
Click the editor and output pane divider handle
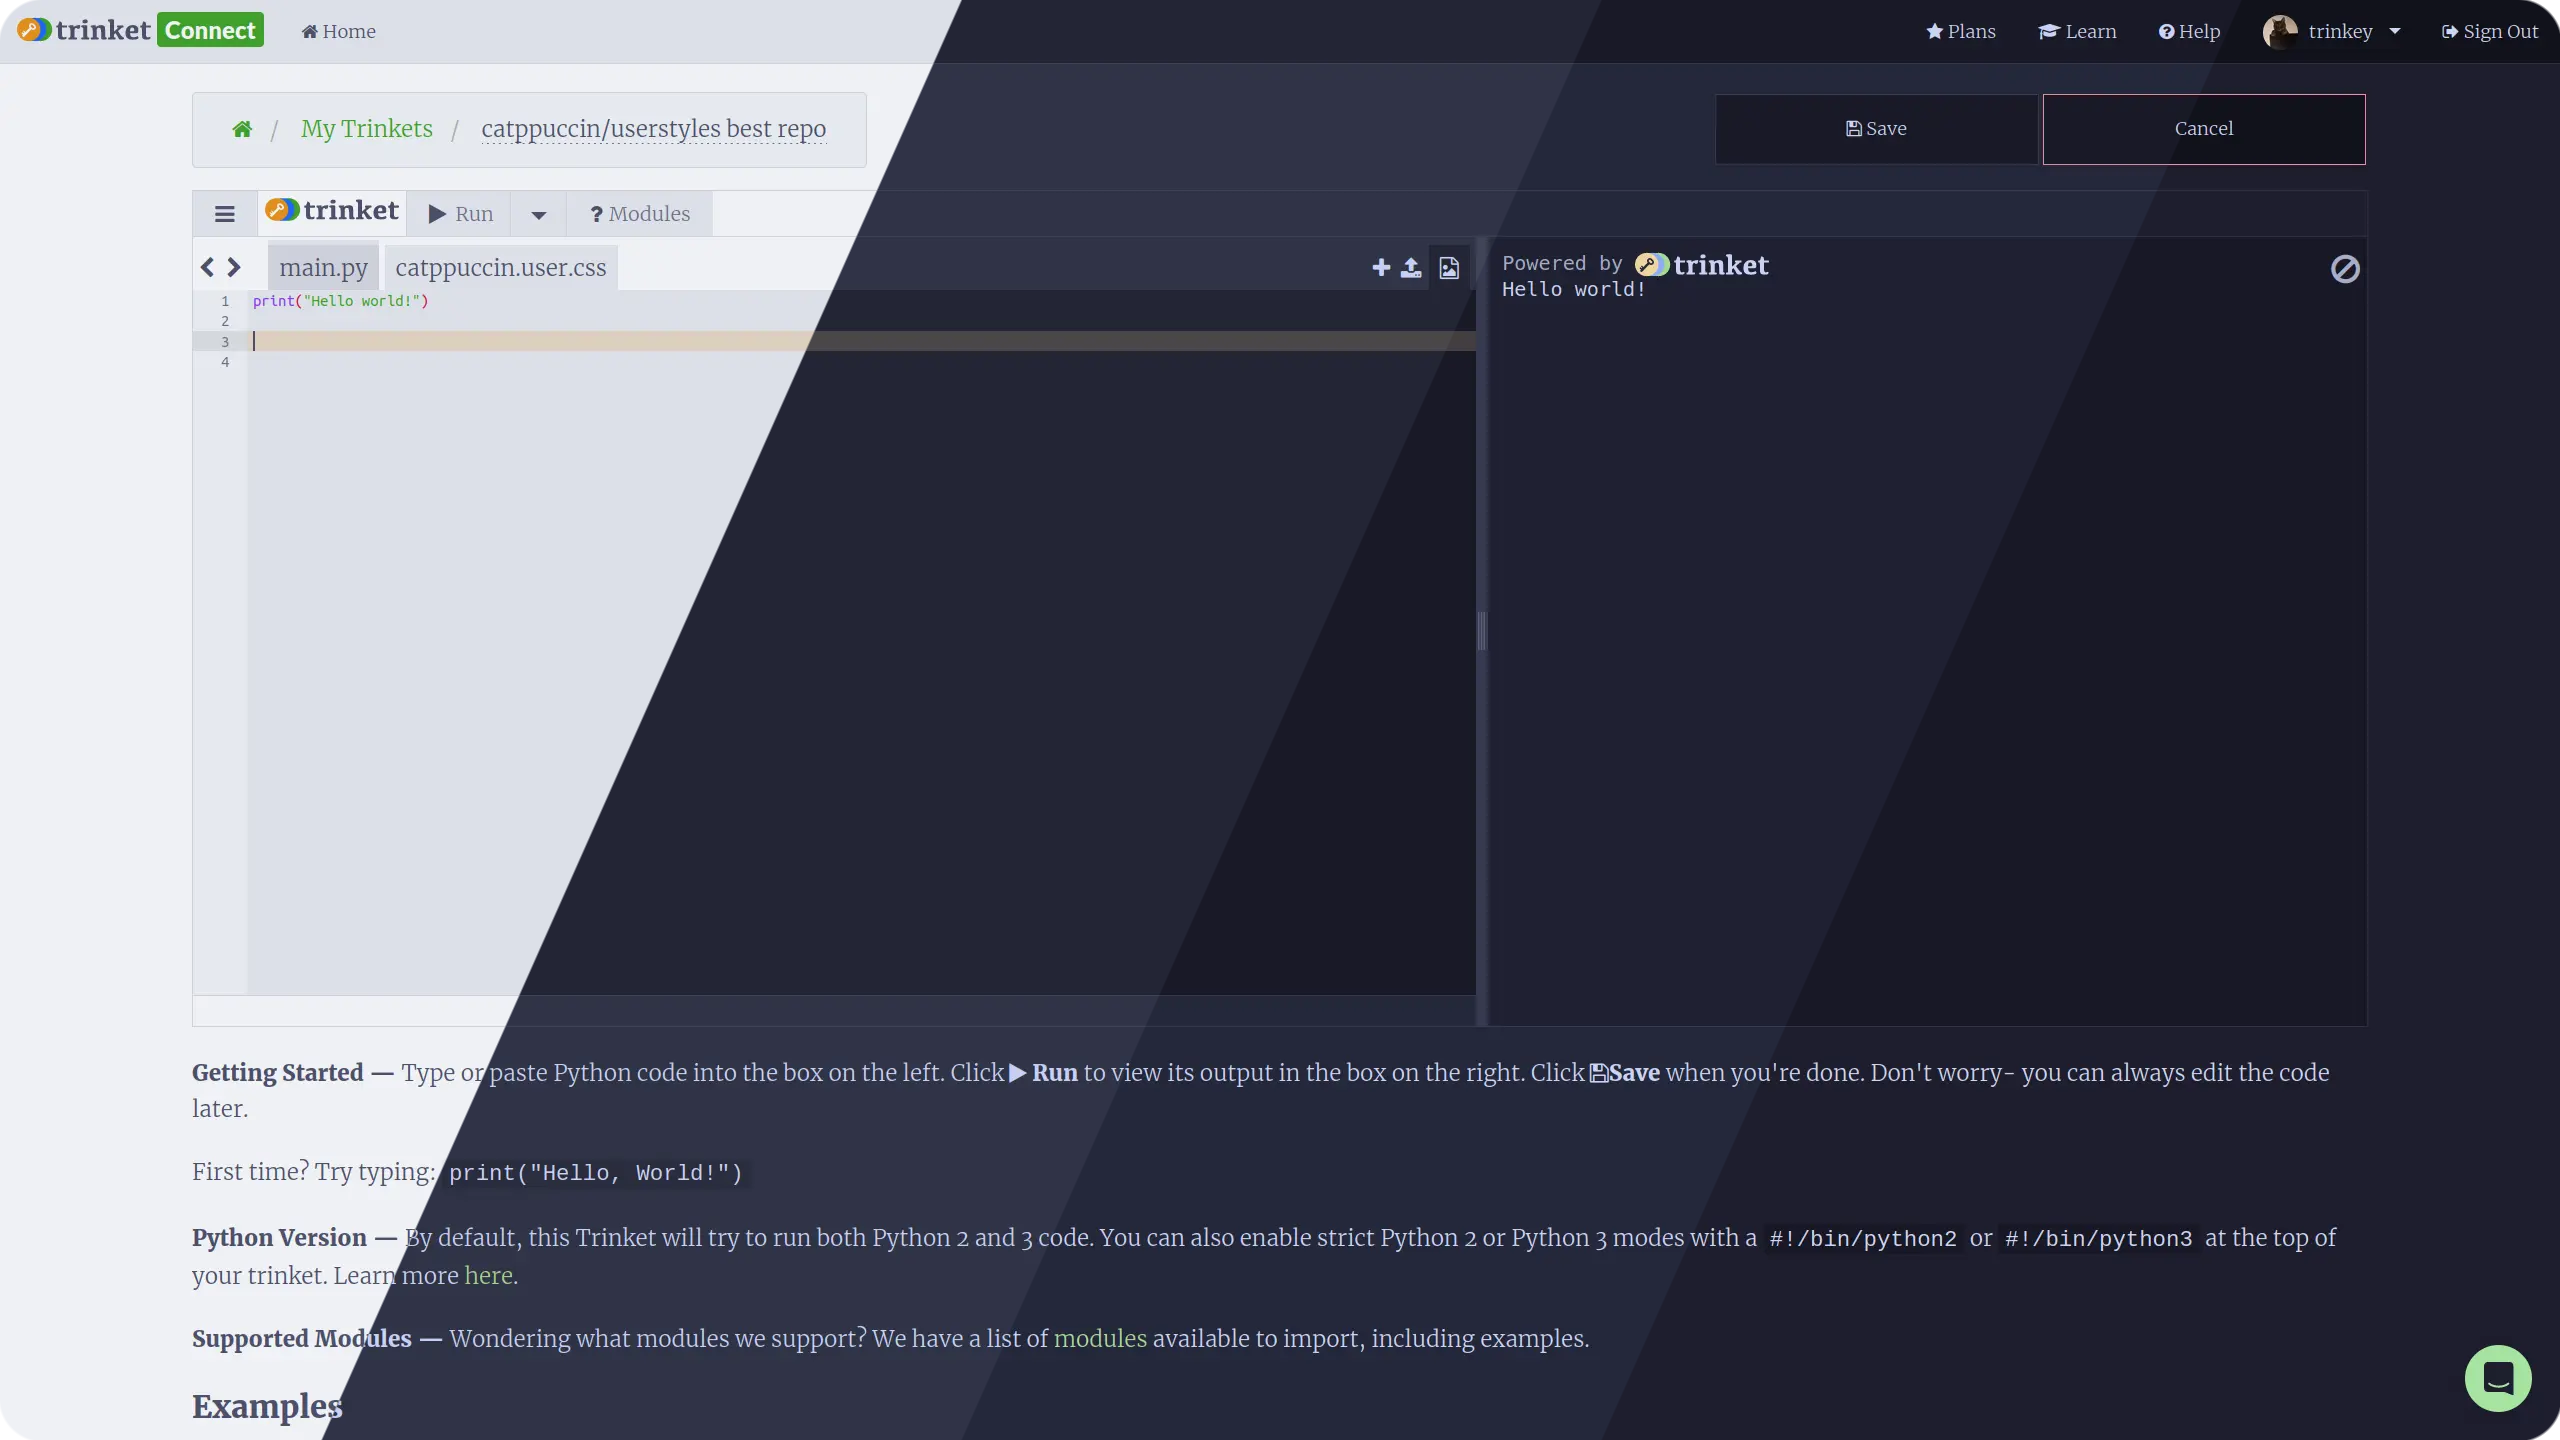(1482, 631)
